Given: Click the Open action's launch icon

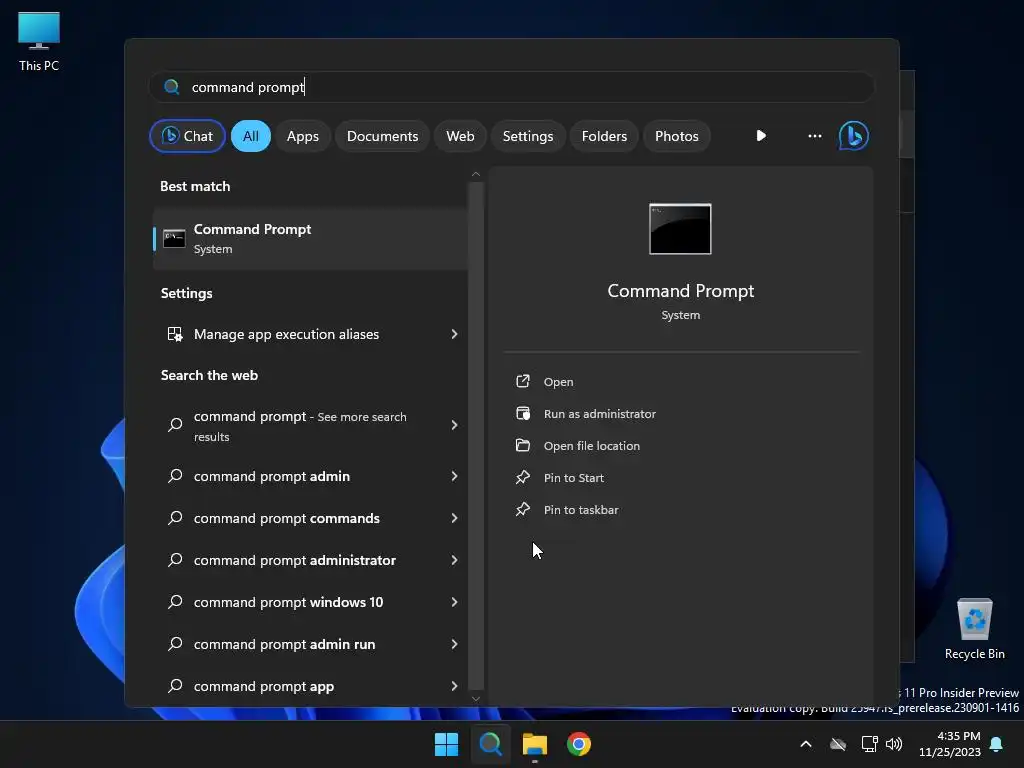Looking at the screenshot, I should click(x=522, y=381).
